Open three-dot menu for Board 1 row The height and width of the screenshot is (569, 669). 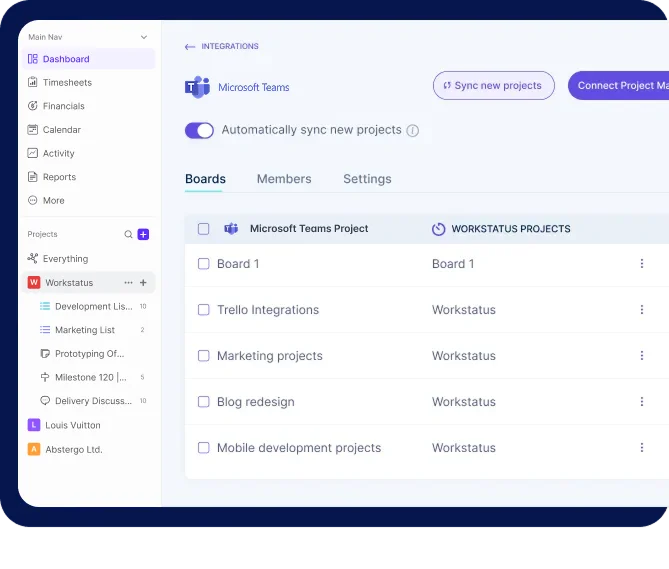tap(642, 264)
